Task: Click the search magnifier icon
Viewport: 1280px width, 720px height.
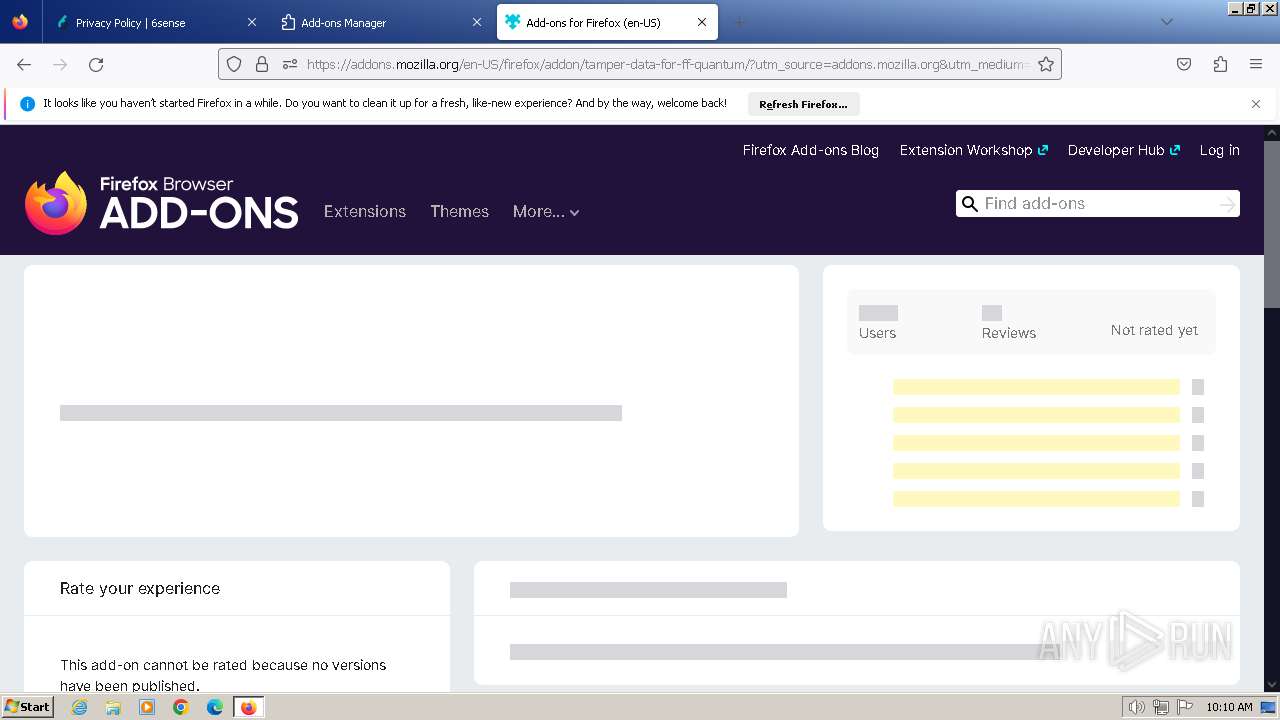Action: [x=969, y=204]
